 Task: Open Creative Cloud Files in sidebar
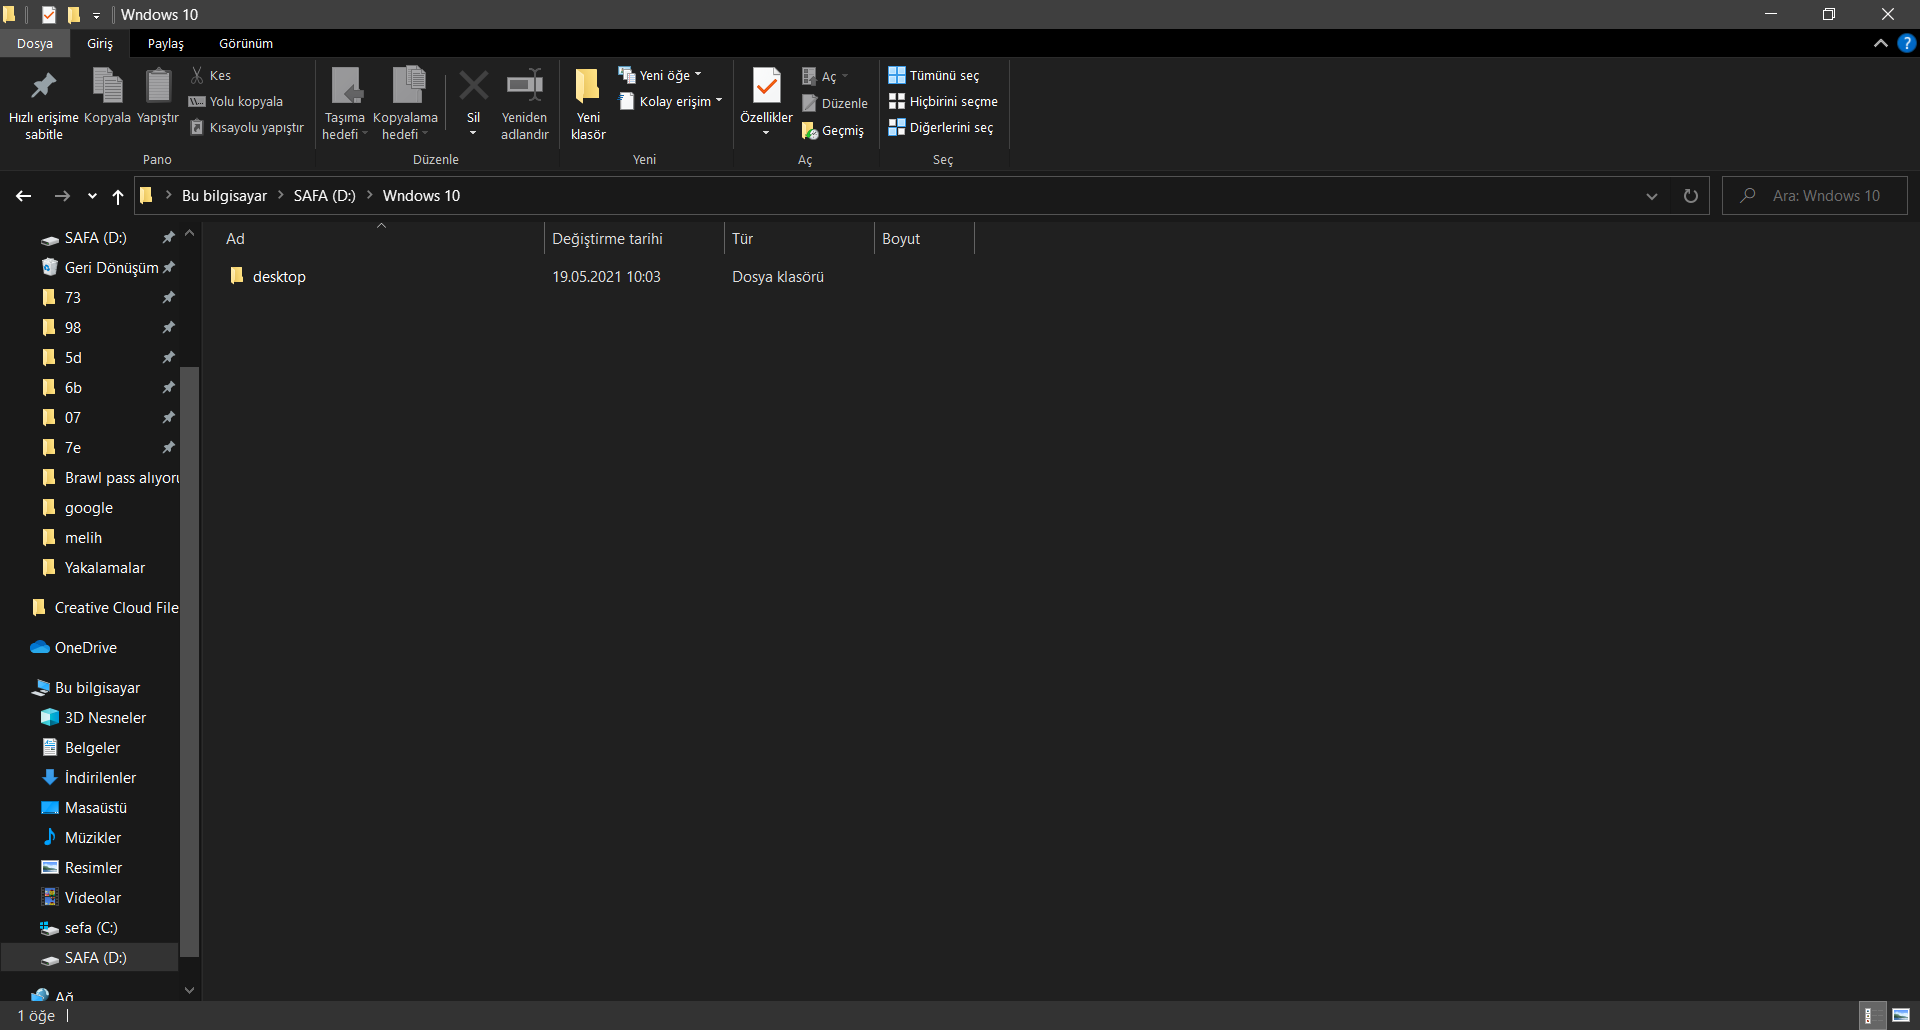104,607
